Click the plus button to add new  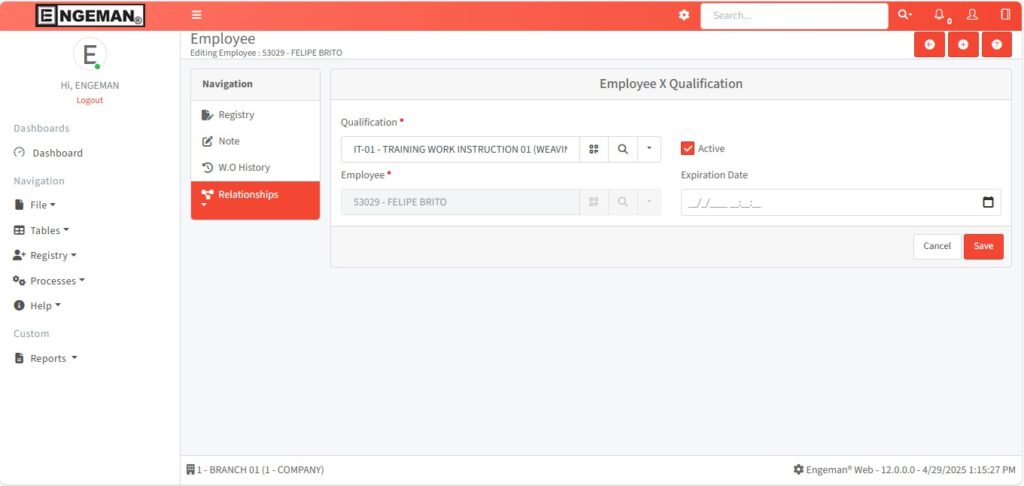coord(963,45)
